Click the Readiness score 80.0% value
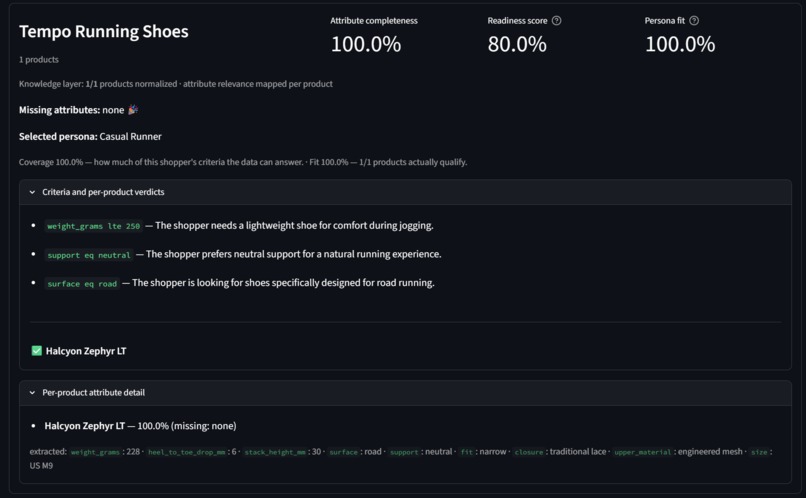This screenshot has height=498, width=806. click(x=517, y=44)
